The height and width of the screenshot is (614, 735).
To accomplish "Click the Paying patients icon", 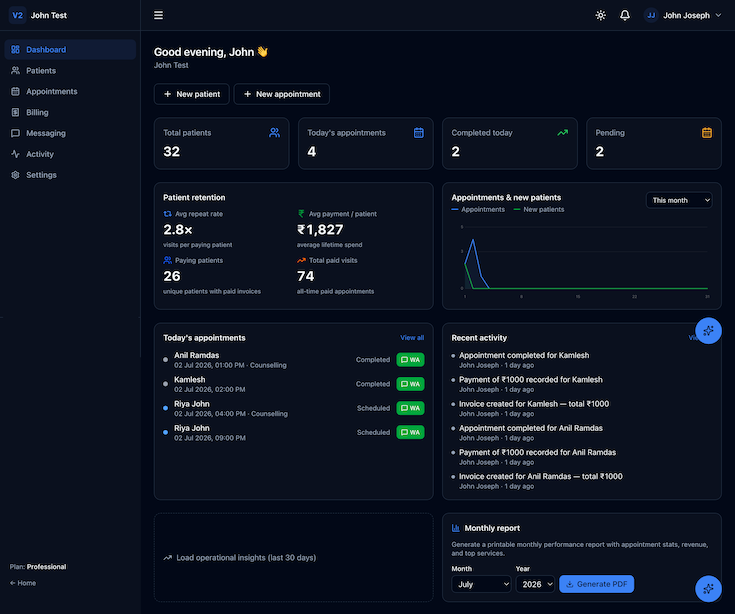I will point(167,260).
